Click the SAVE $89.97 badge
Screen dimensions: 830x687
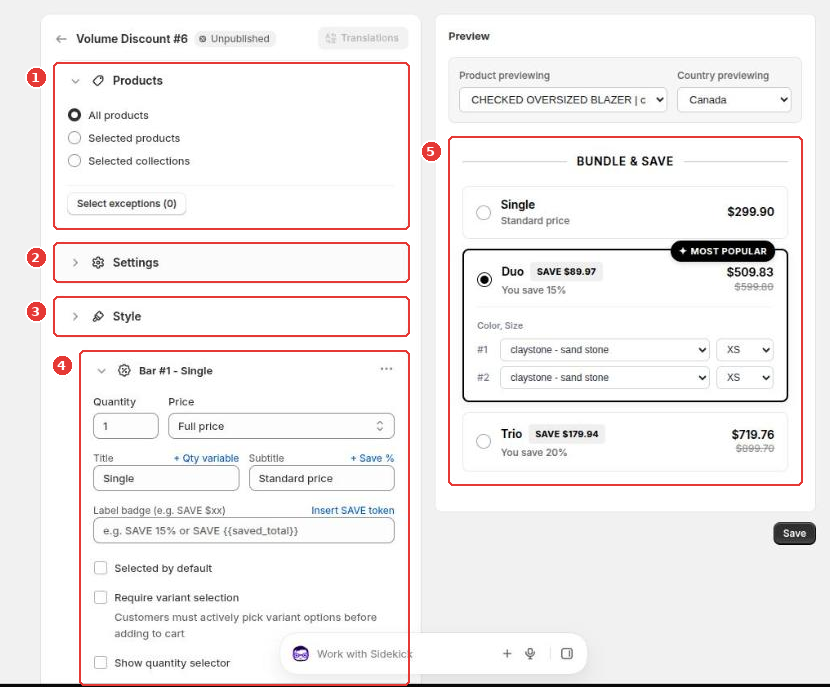(x=566, y=272)
